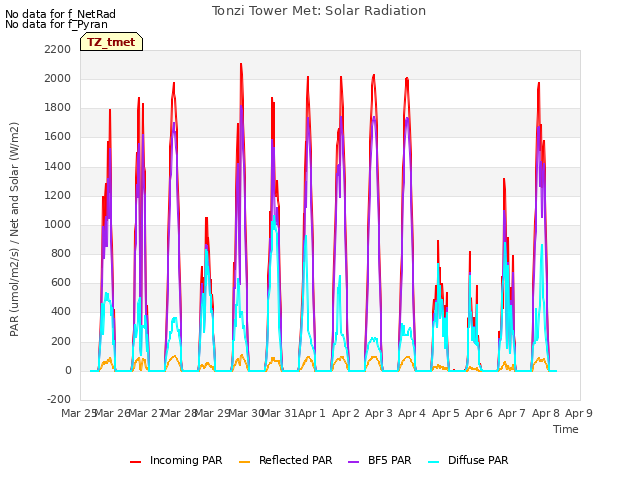
Task: Click the x-axis date label Apr 9
Action: coord(579,413)
